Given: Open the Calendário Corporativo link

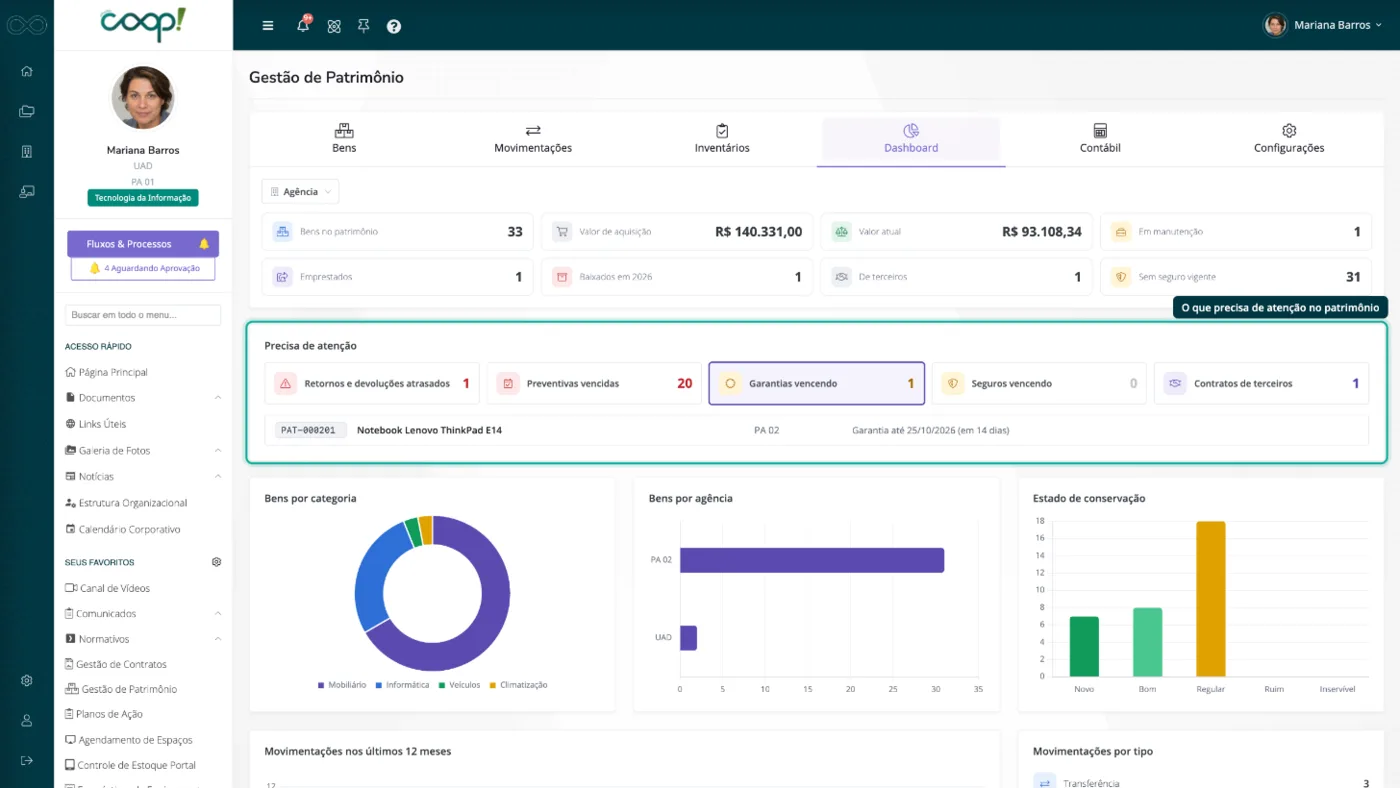Looking at the screenshot, I should coord(122,530).
